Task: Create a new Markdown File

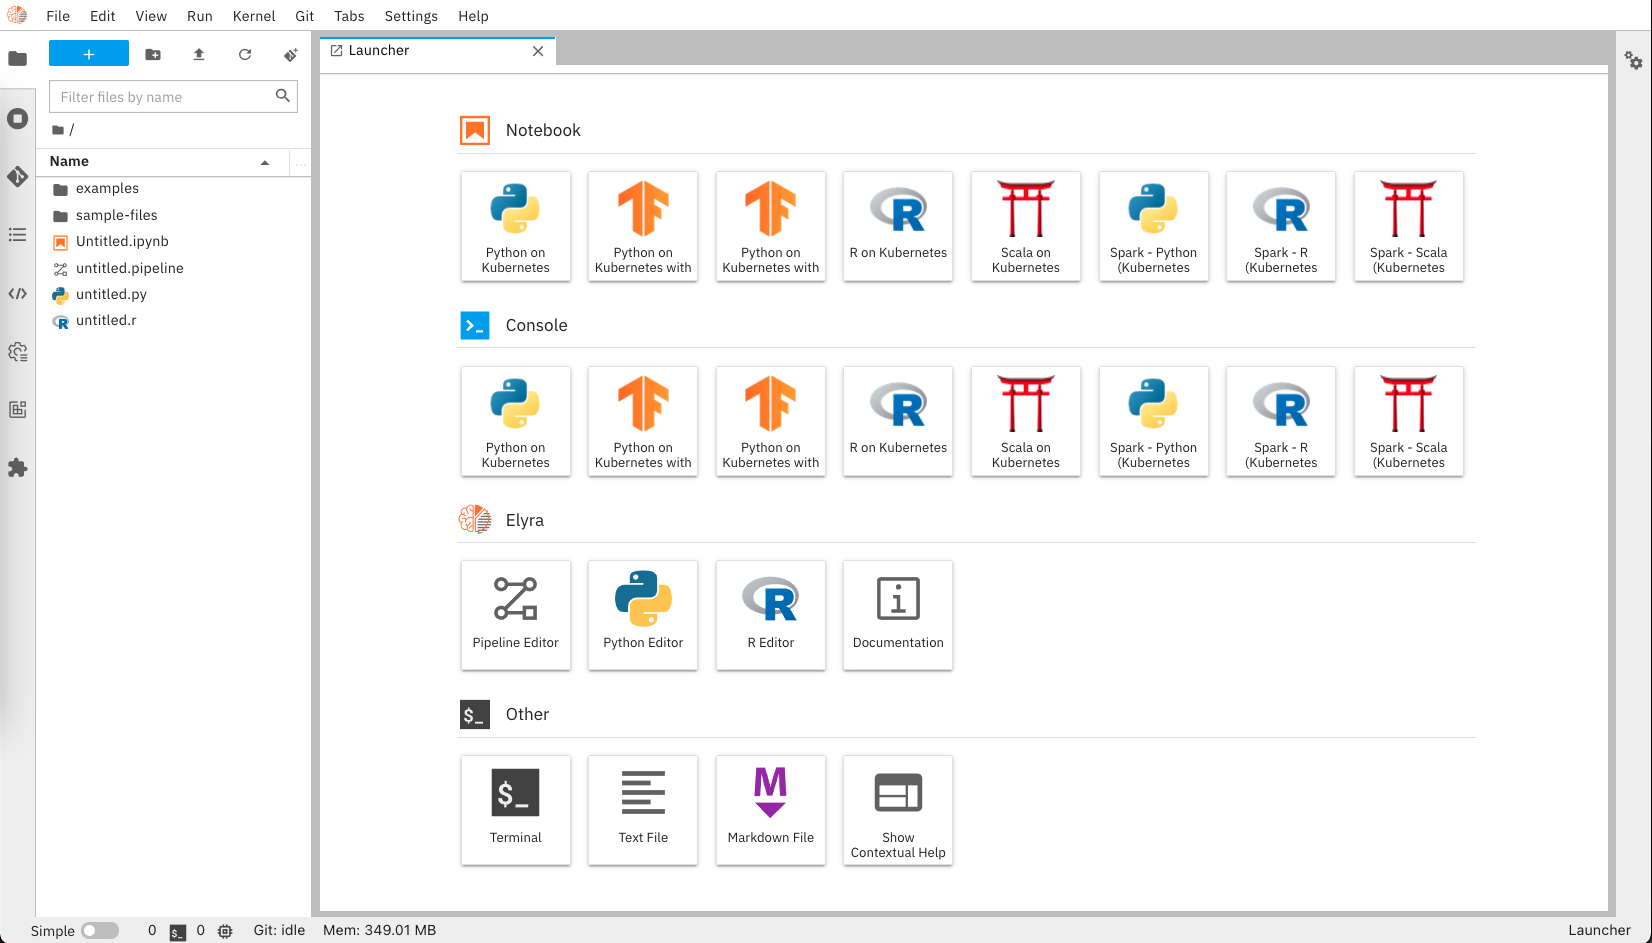Action: pos(771,810)
